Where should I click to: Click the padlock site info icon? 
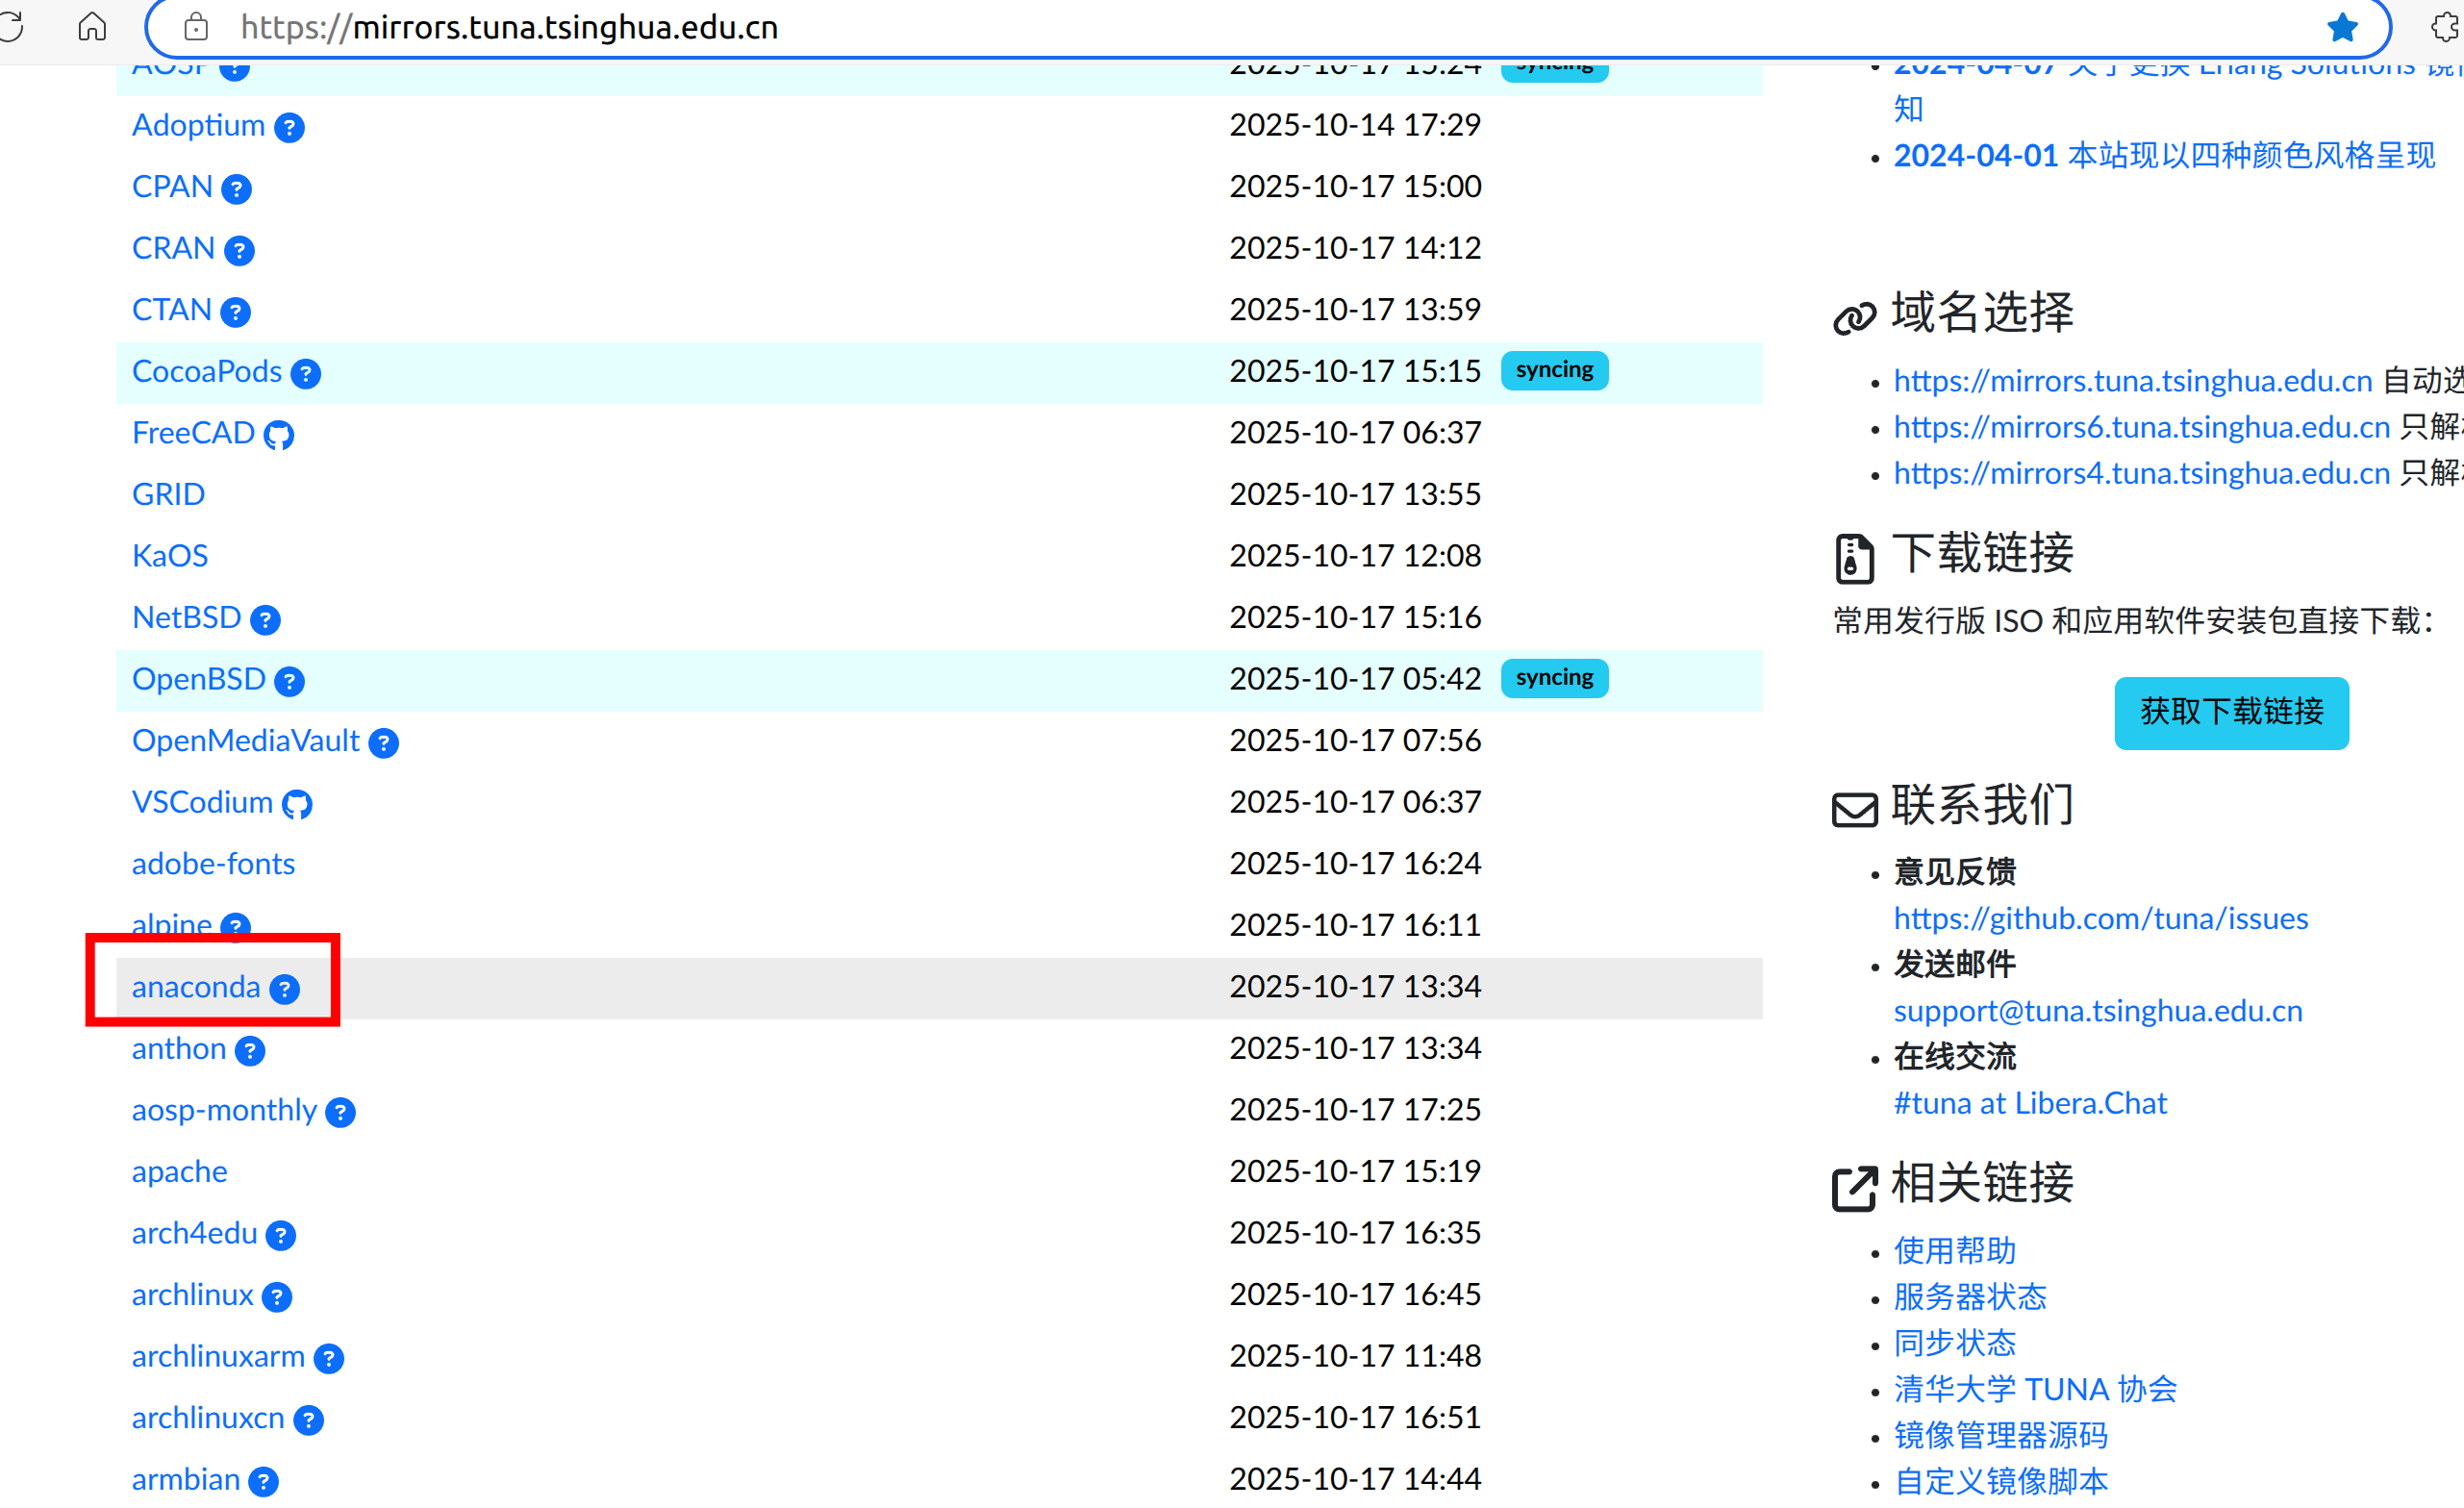tap(196, 27)
